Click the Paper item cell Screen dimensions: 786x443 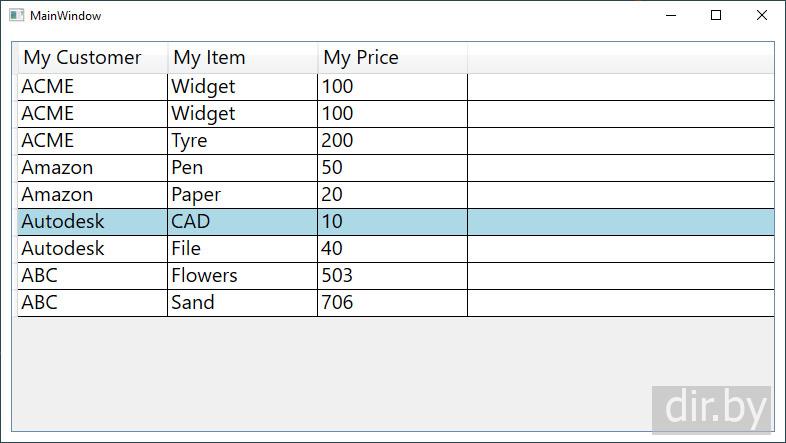point(242,195)
